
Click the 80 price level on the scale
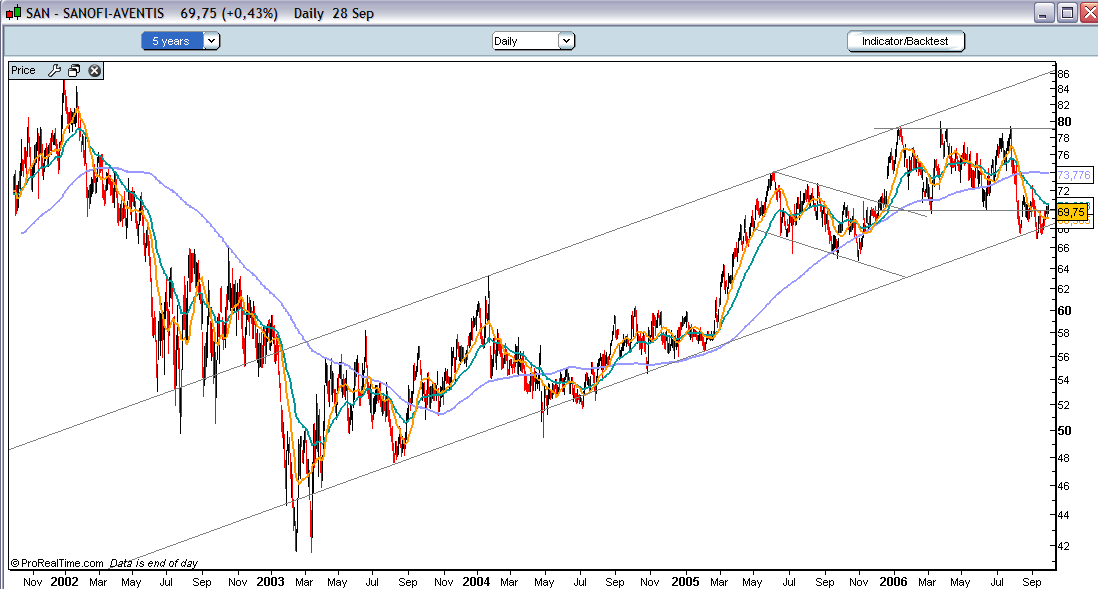tap(1064, 121)
